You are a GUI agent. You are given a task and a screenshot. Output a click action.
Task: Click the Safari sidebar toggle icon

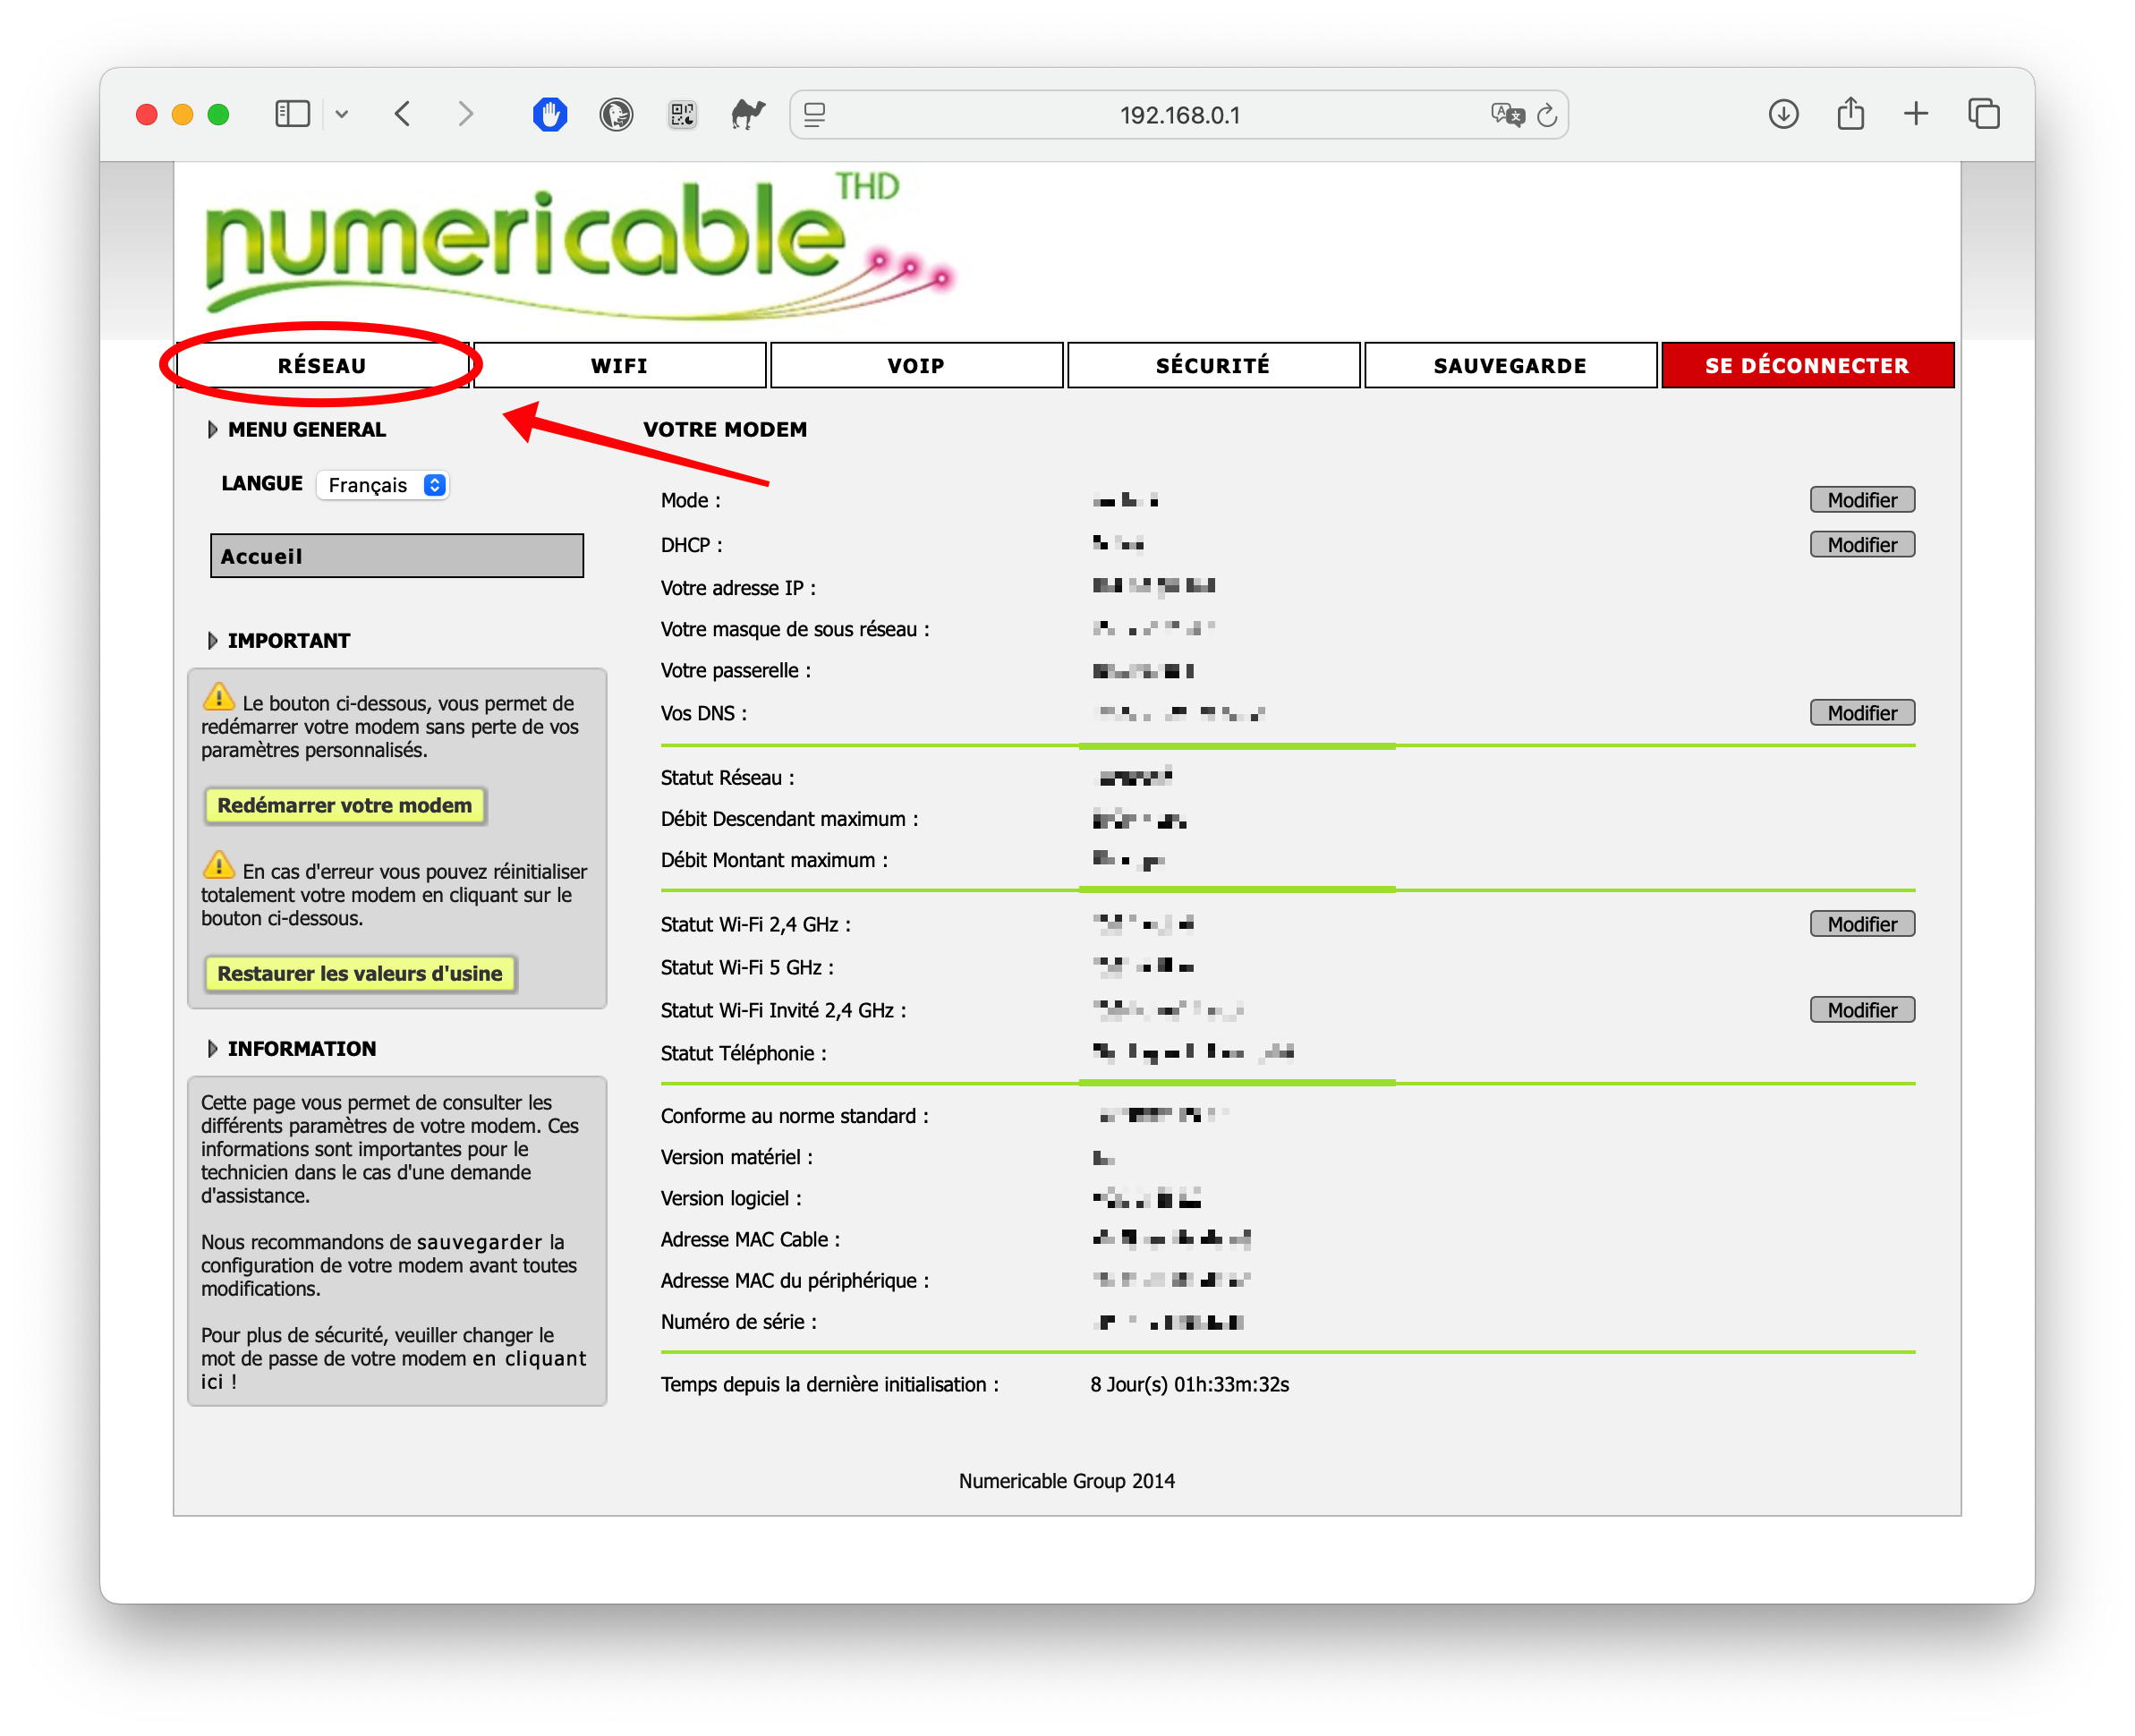[x=292, y=114]
